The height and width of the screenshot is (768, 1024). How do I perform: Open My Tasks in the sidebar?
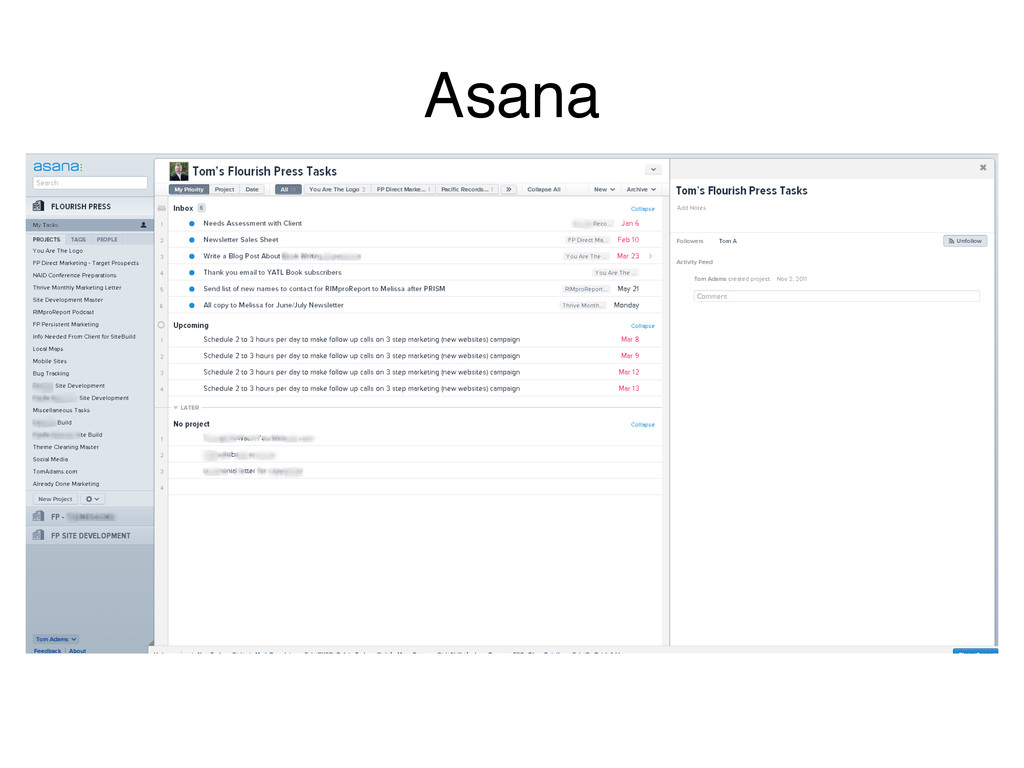tap(89, 225)
